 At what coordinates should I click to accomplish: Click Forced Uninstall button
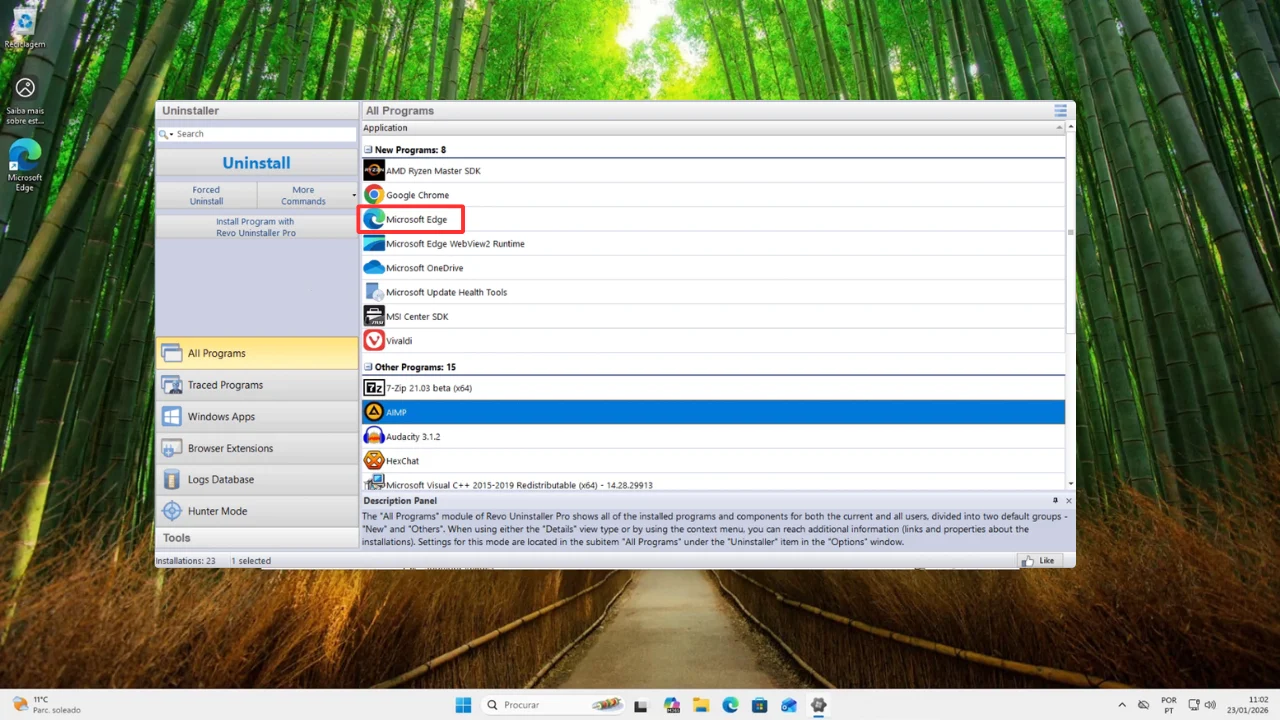click(x=206, y=195)
